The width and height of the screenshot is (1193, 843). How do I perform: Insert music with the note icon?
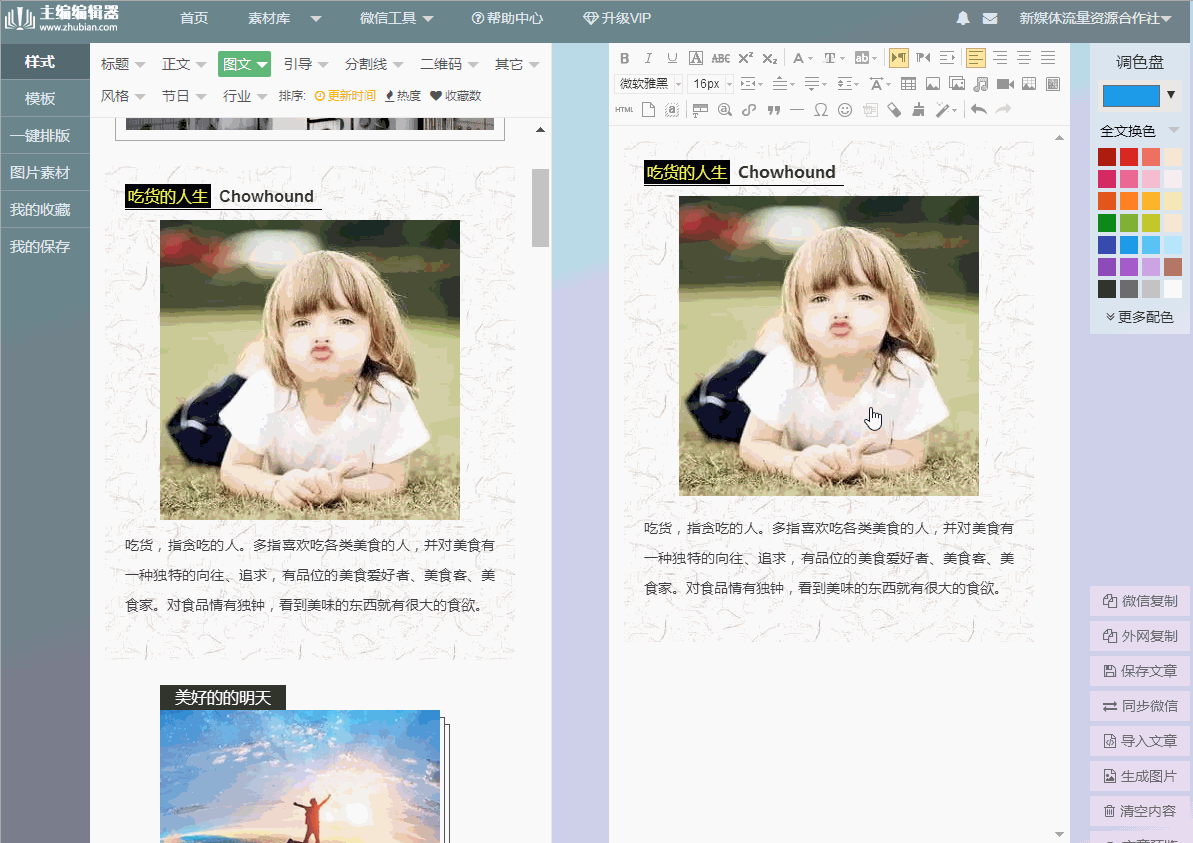(x=981, y=84)
